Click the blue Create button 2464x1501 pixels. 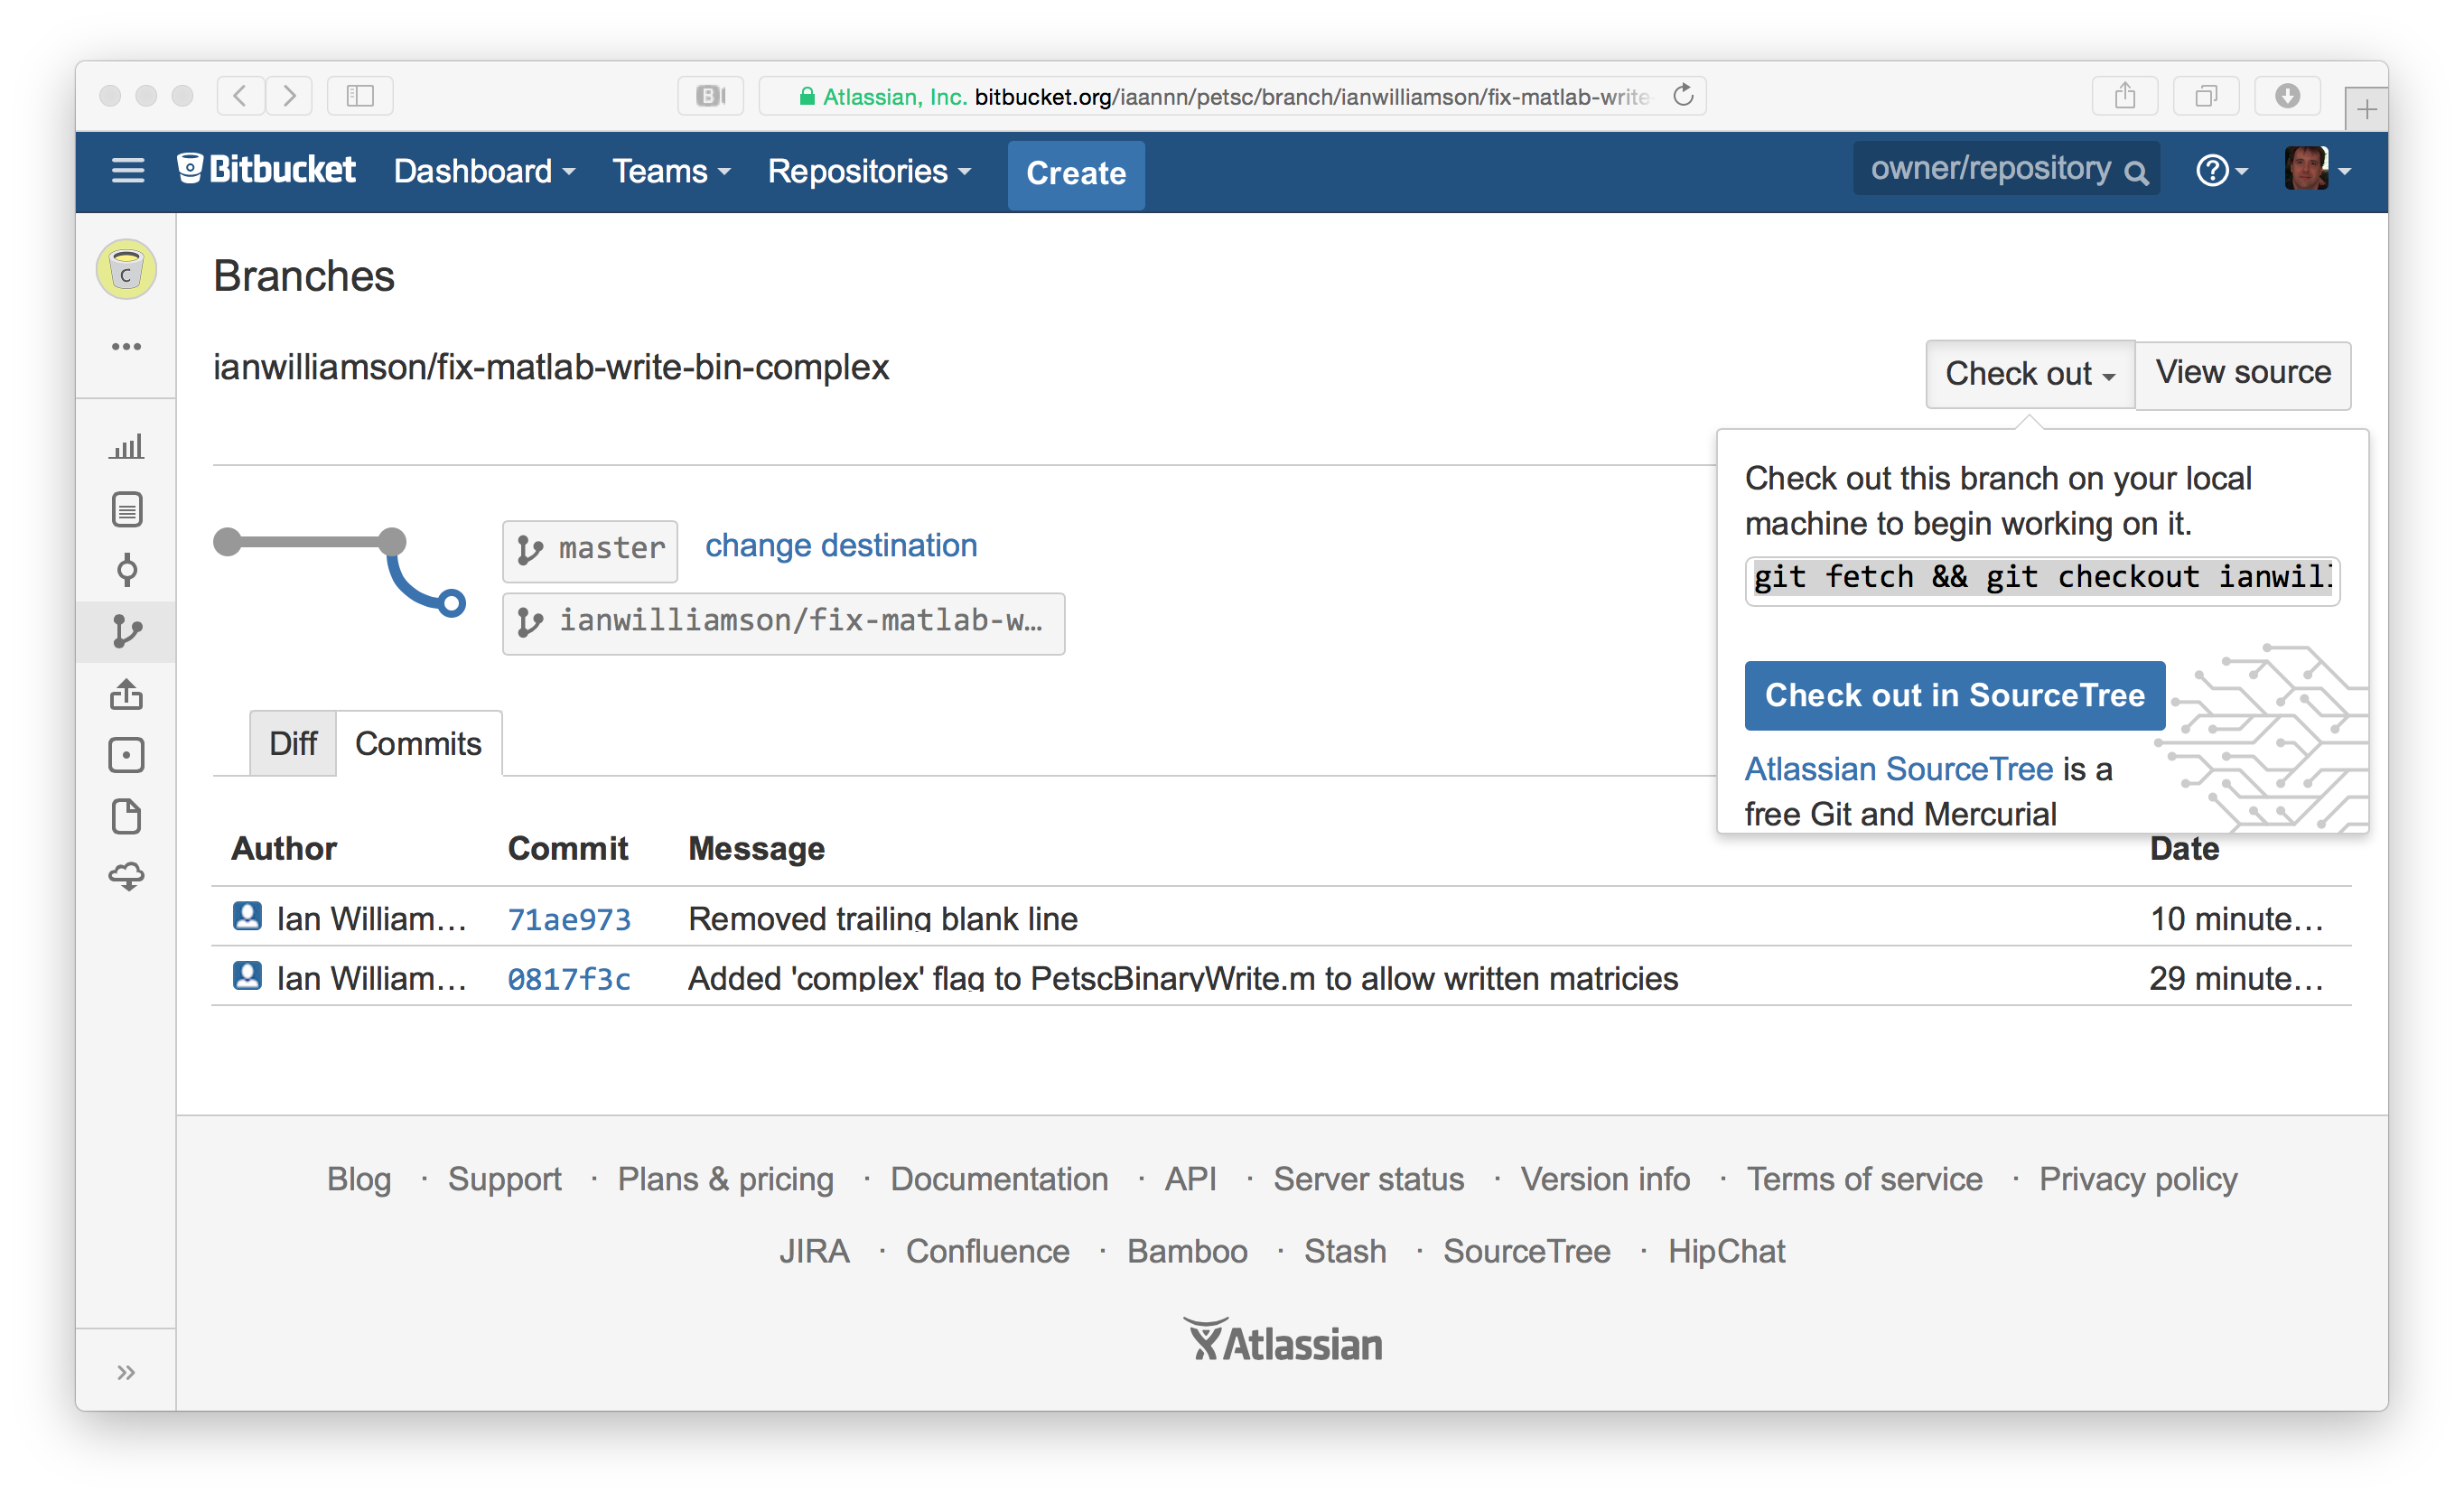(1076, 174)
